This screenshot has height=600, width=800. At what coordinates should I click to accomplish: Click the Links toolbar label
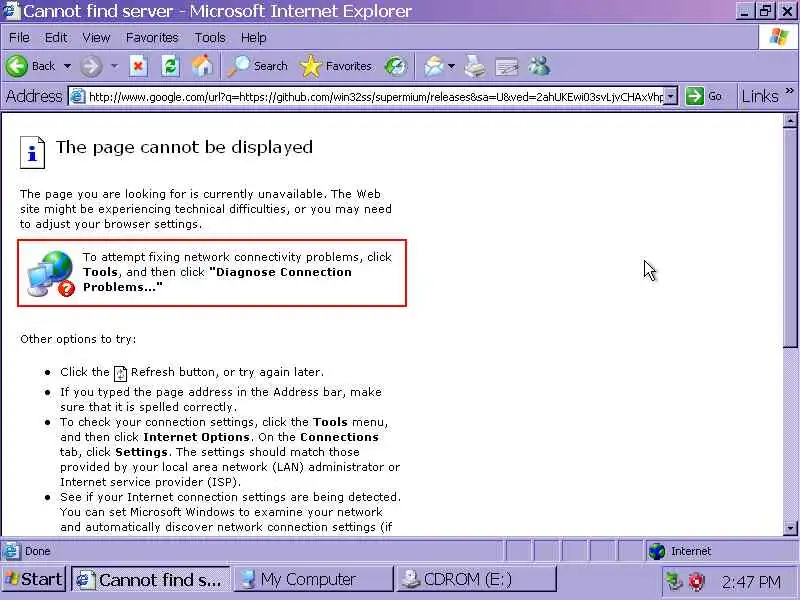pyautogui.click(x=760, y=96)
